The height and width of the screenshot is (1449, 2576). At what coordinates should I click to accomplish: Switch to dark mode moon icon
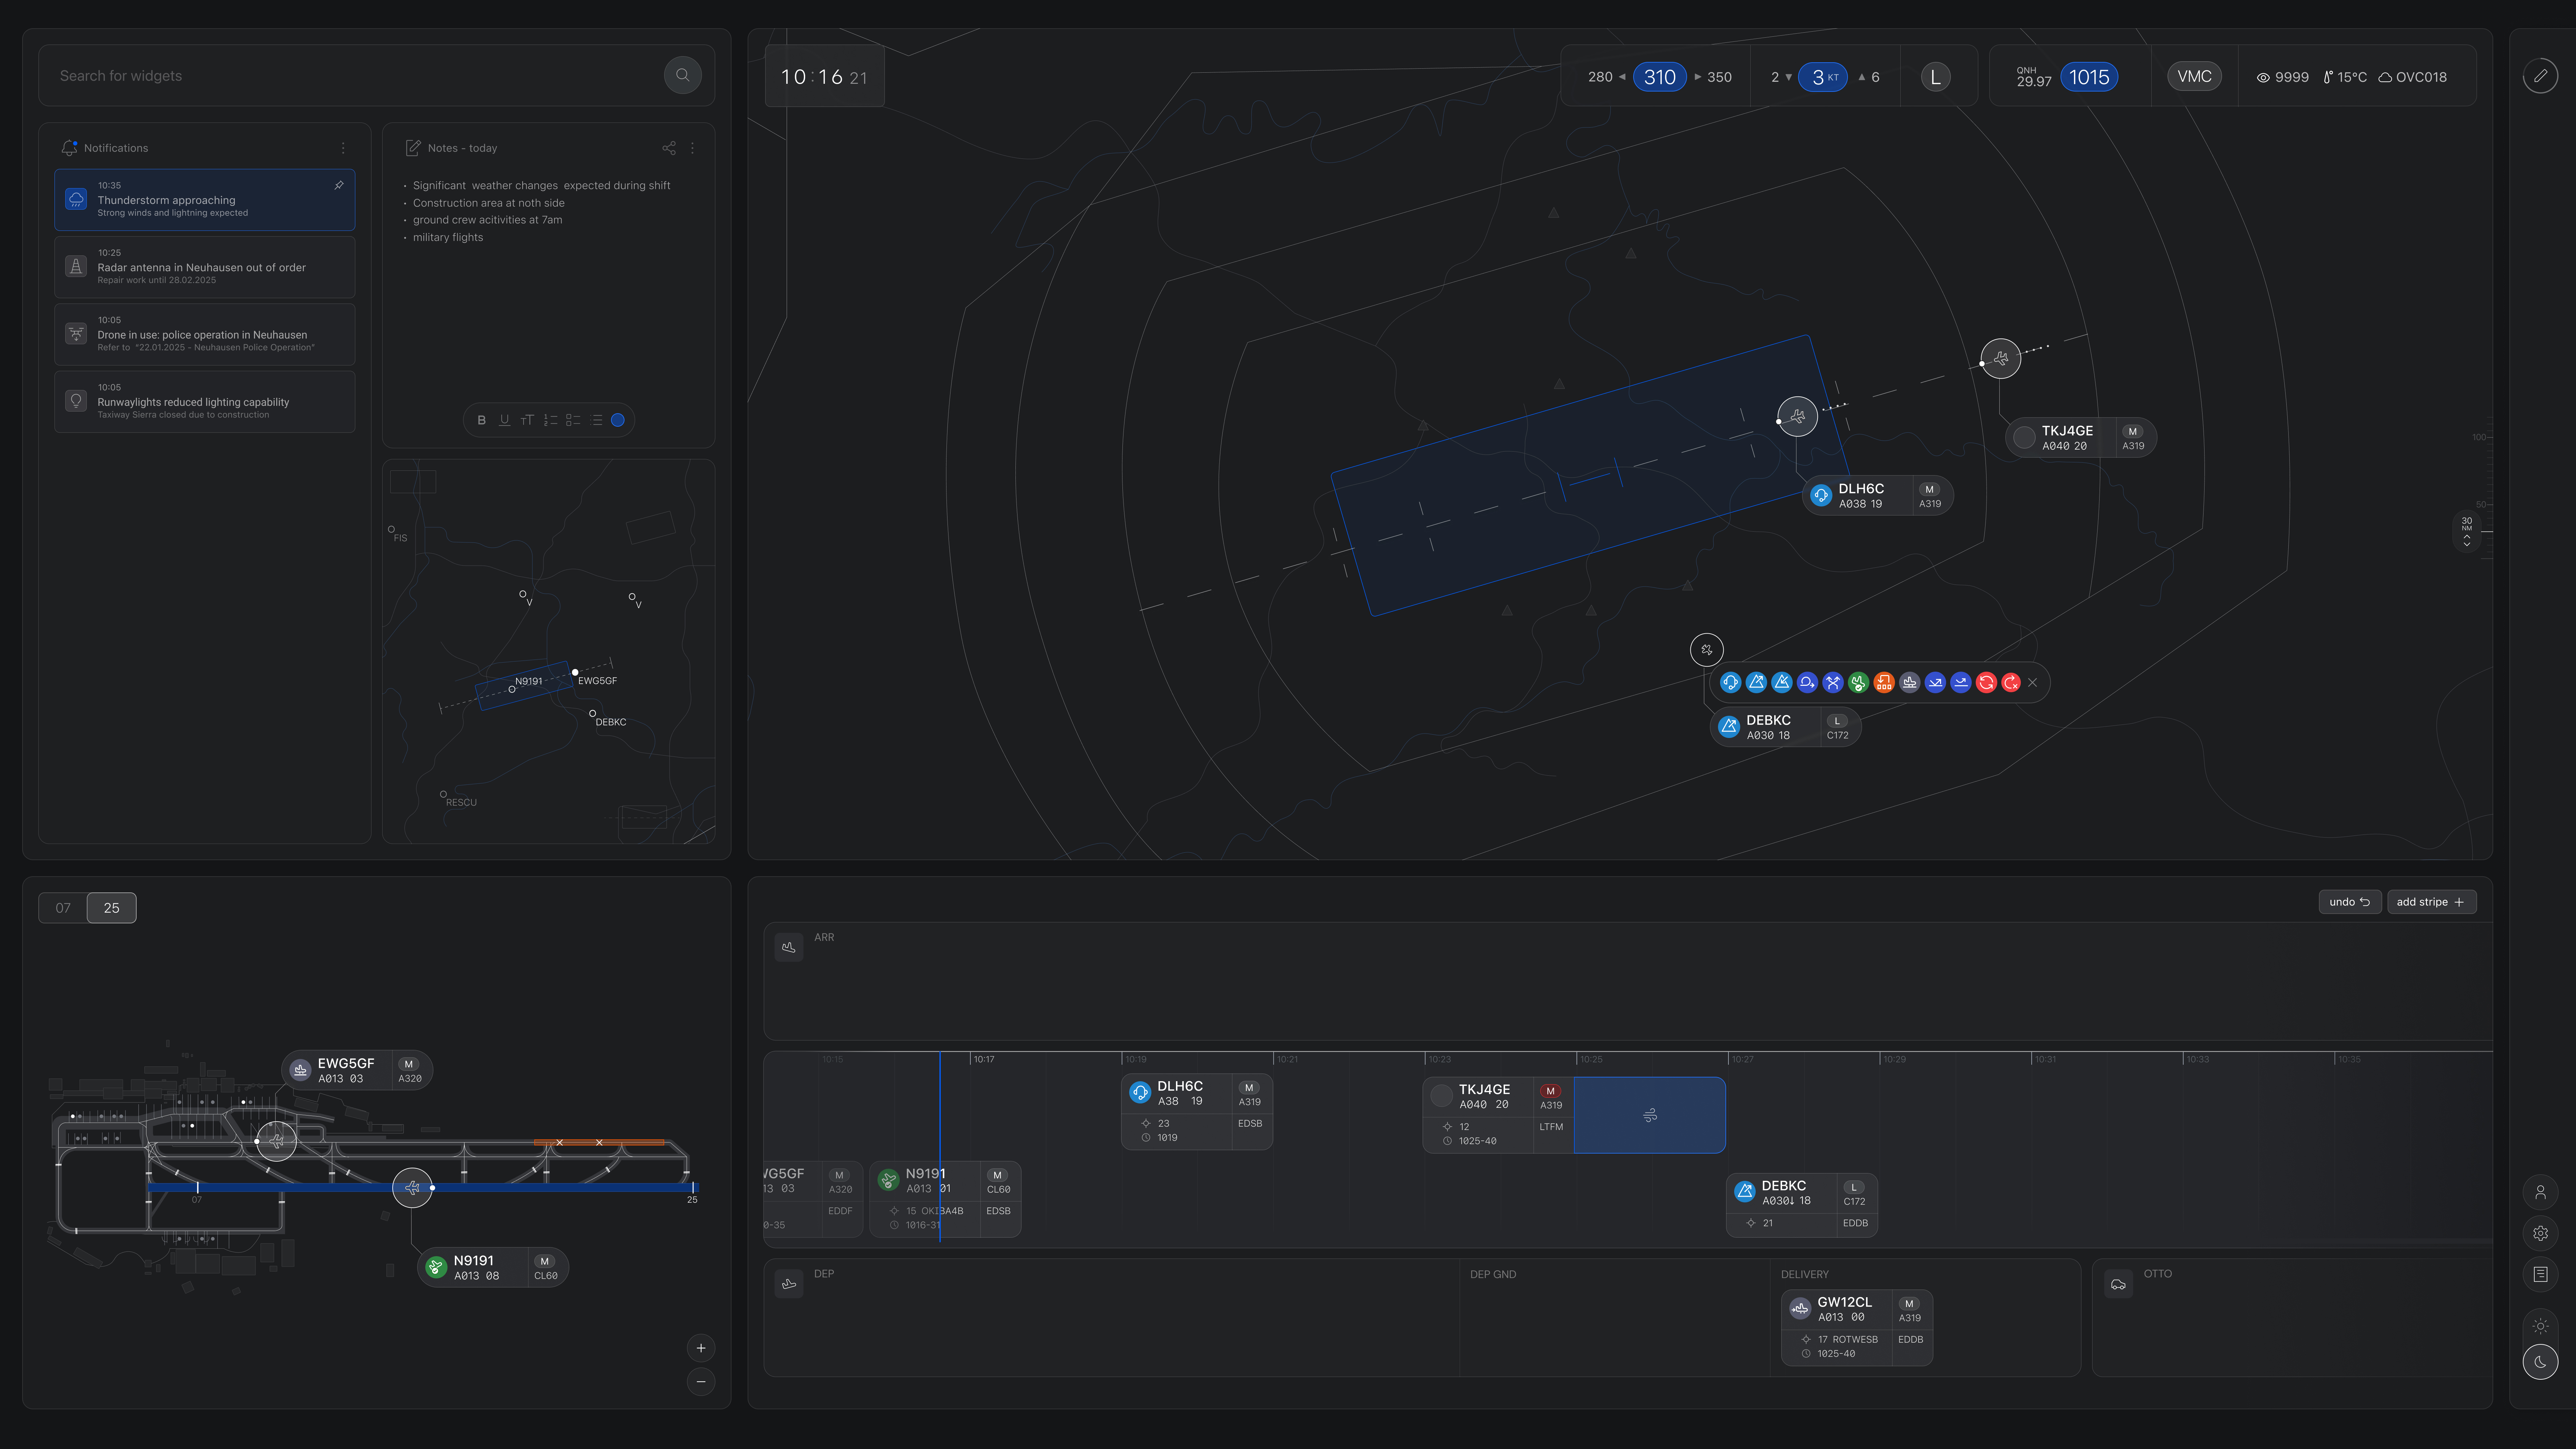(2540, 1362)
